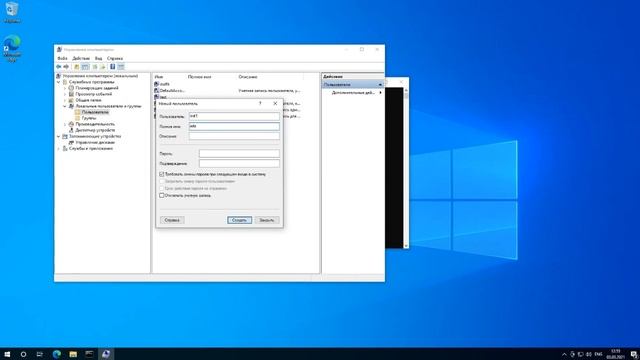Click the Справка button in dialog
This screenshot has width=640, height=360.
(172, 220)
